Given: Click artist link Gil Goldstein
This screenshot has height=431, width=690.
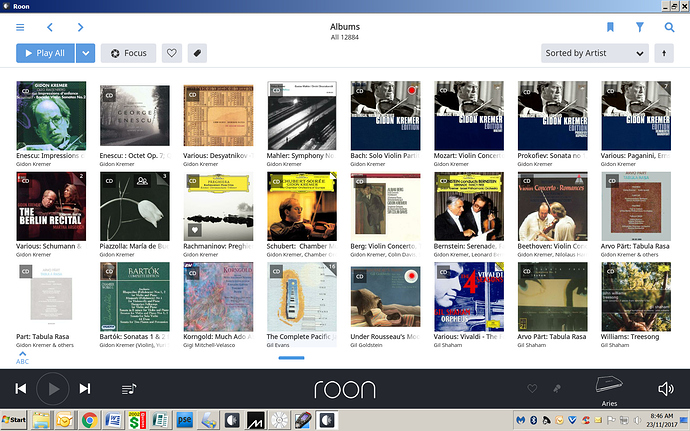Looking at the screenshot, I should pos(366,345).
